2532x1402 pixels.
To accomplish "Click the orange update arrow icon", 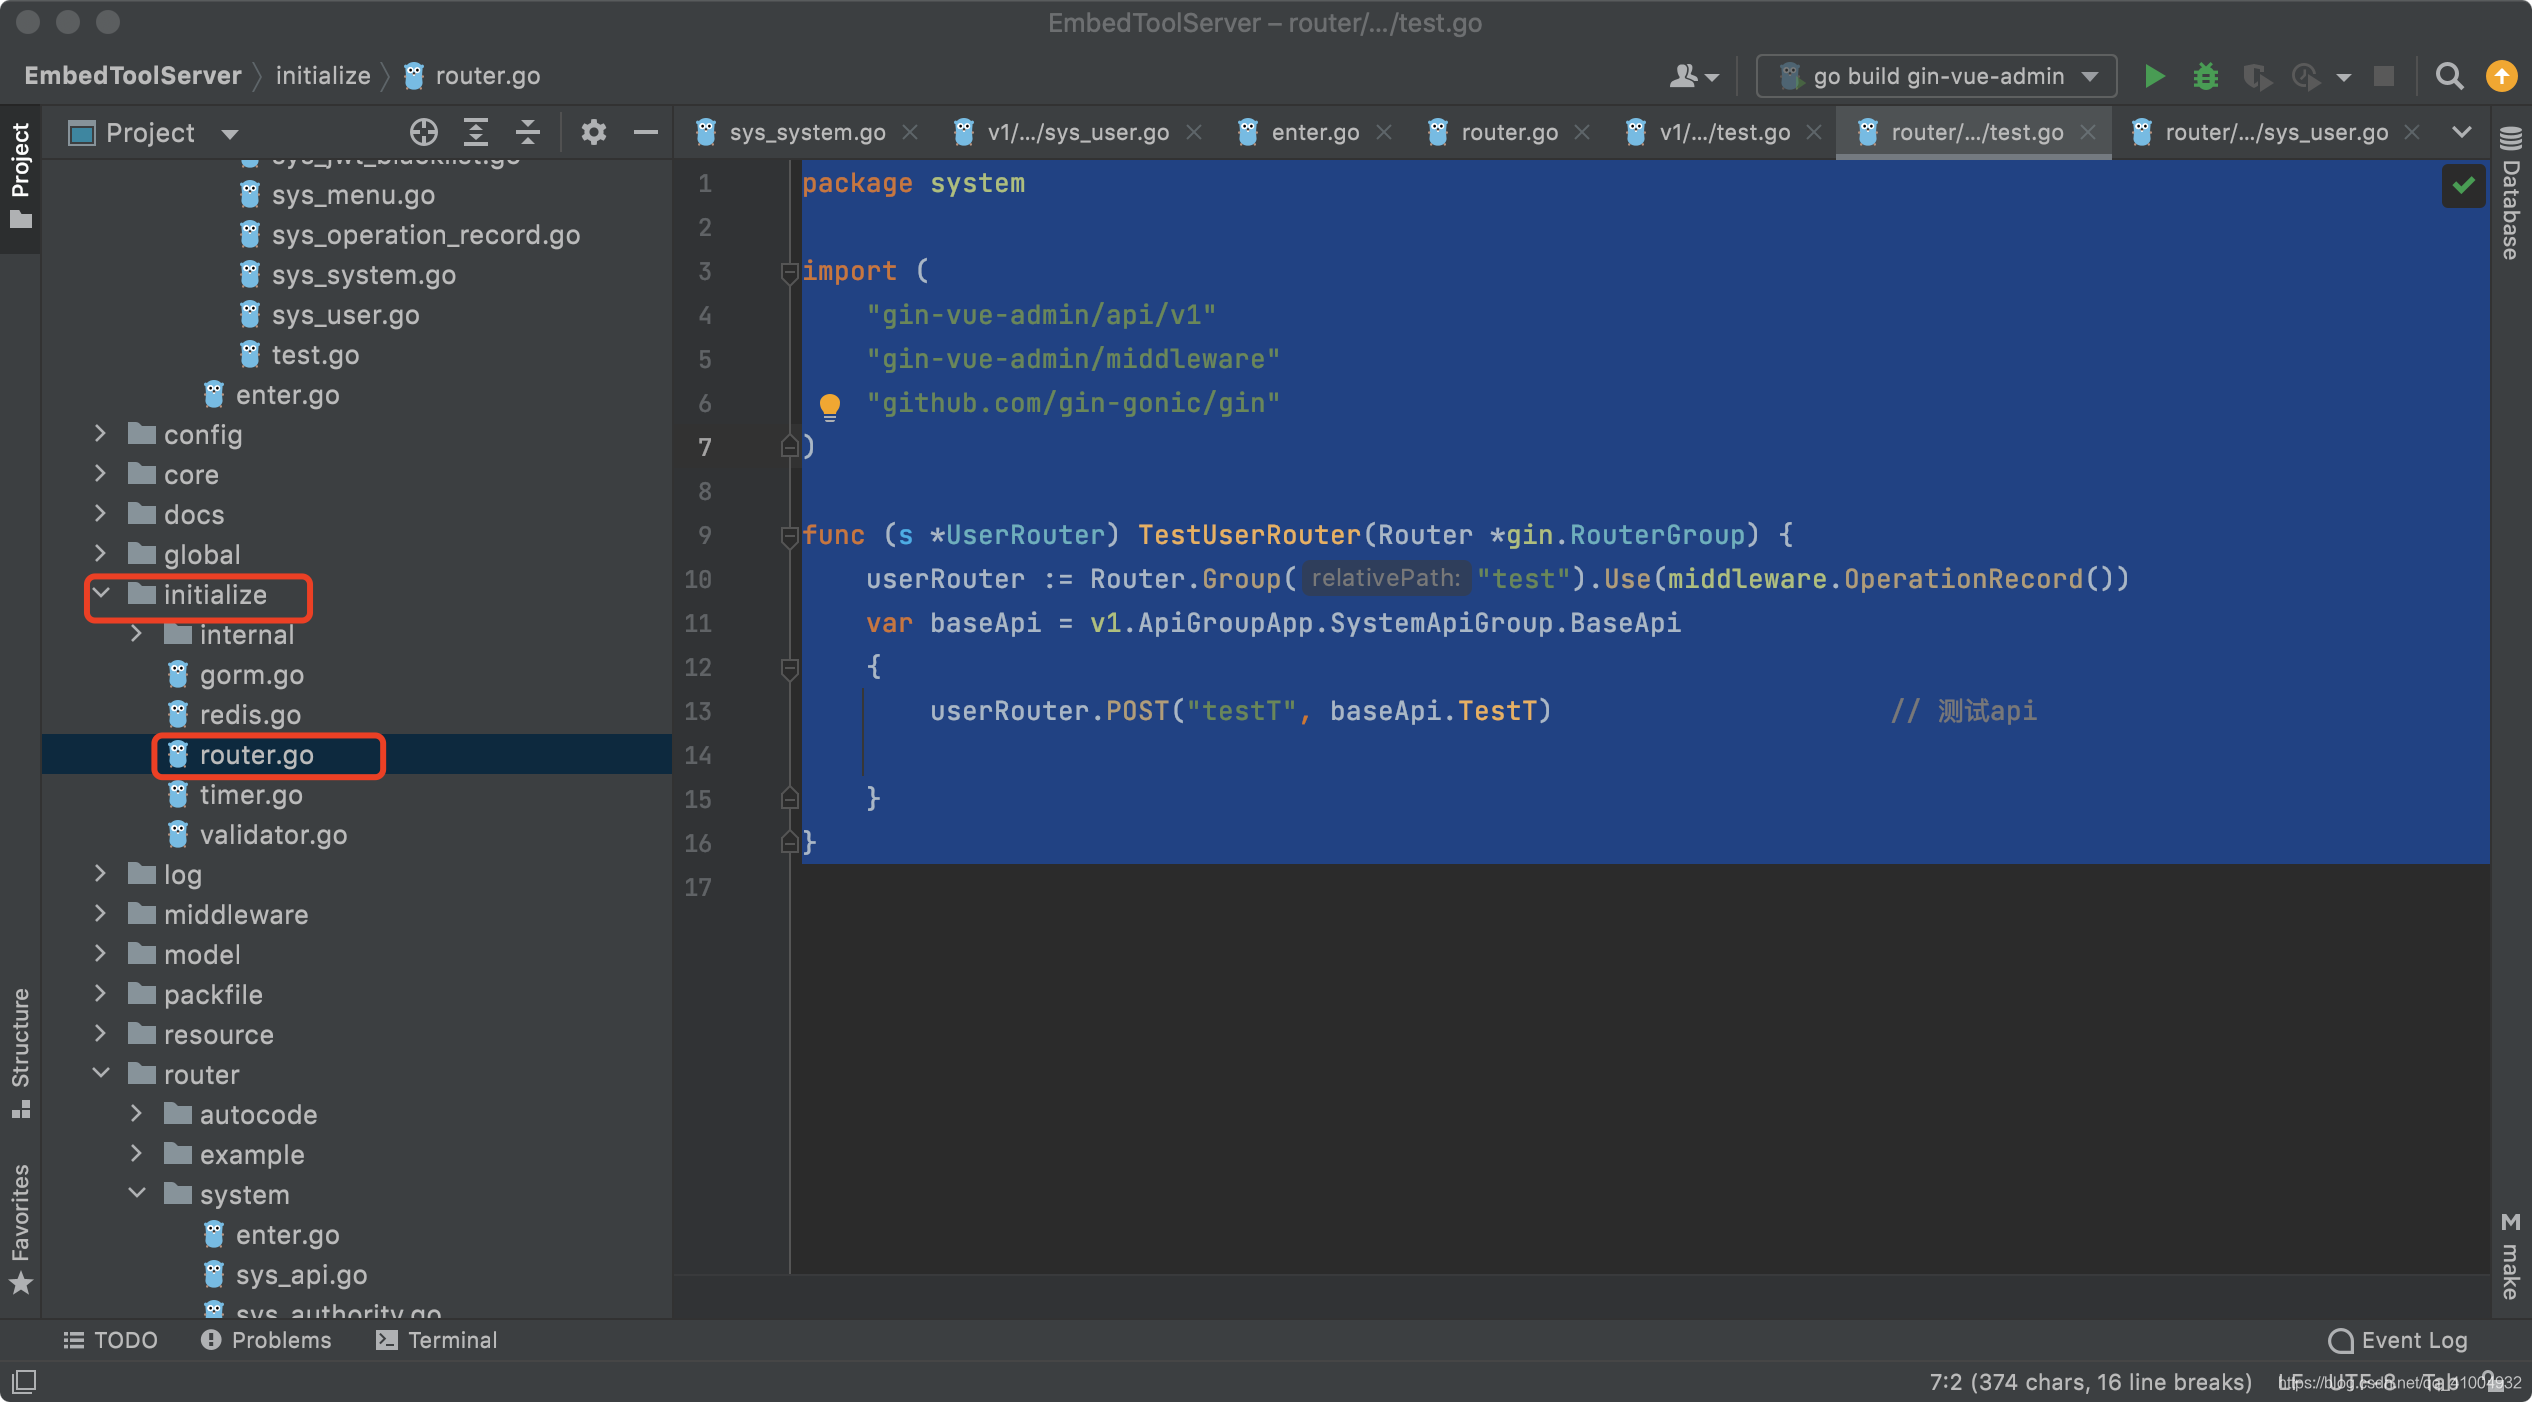I will tap(2501, 76).
